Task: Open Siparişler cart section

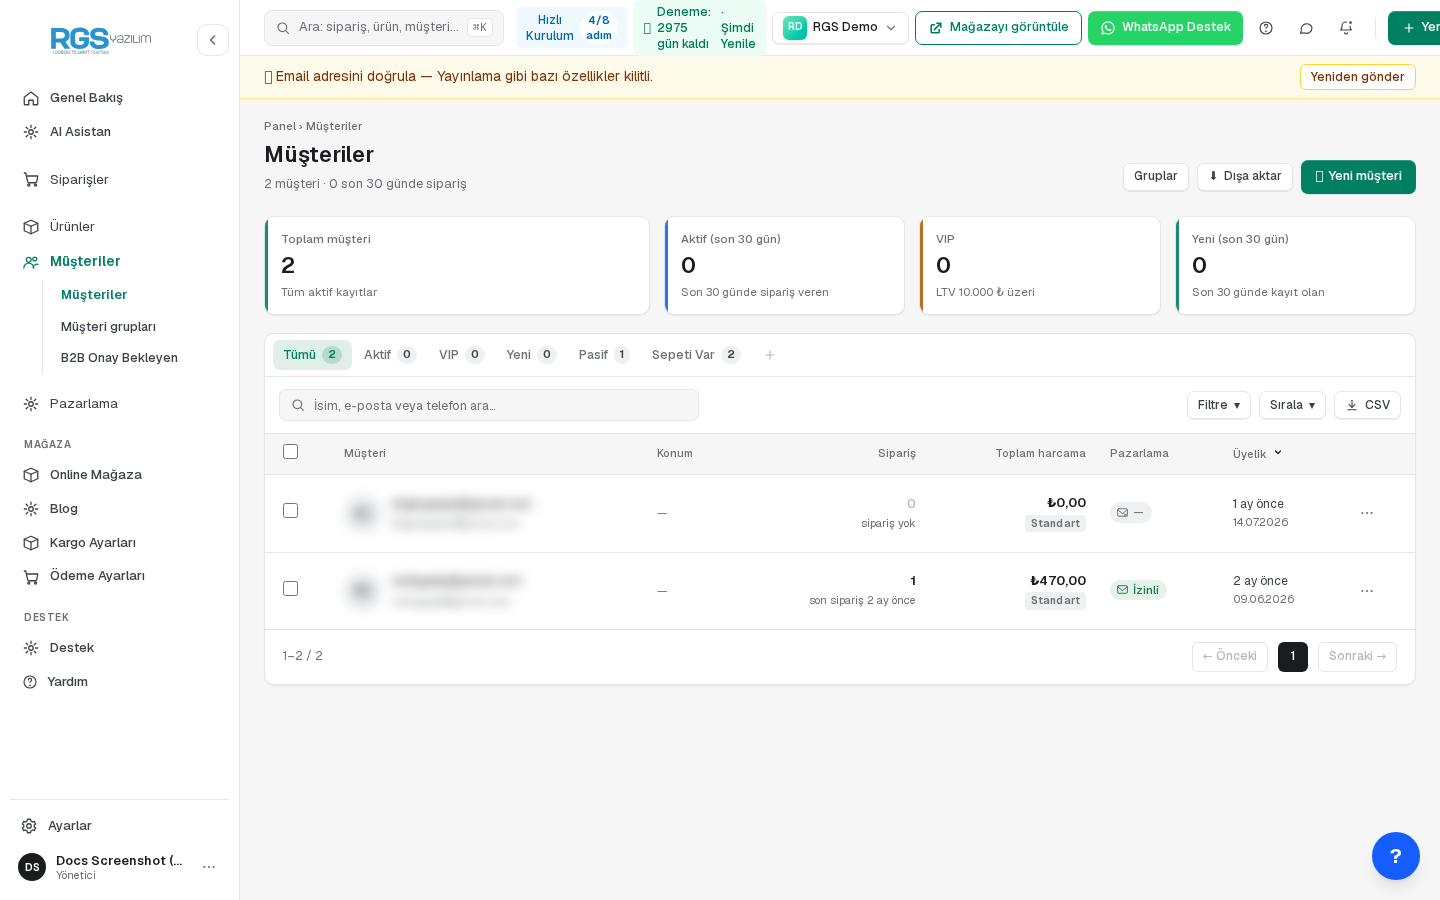Action: click(120, 180)
